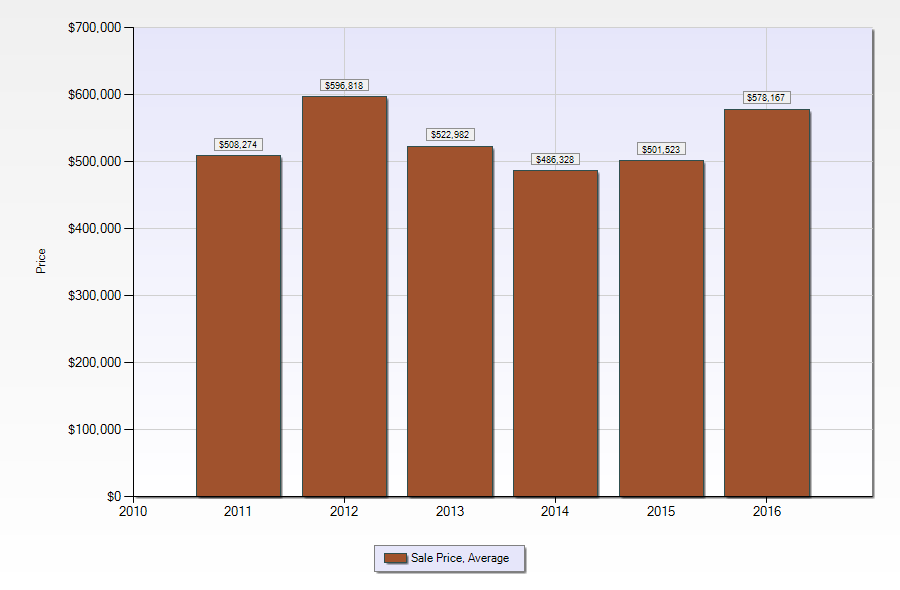Click the $700,000 y-axis label
900x590 pixels.
click(95, 28)
